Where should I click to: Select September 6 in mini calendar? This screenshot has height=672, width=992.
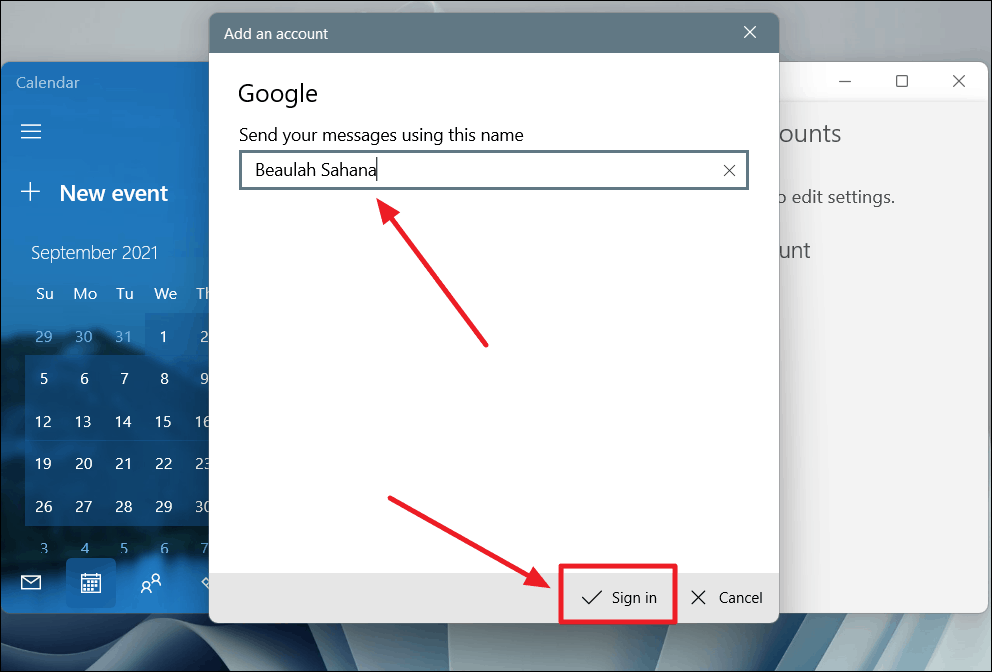(x=84, y=378)
